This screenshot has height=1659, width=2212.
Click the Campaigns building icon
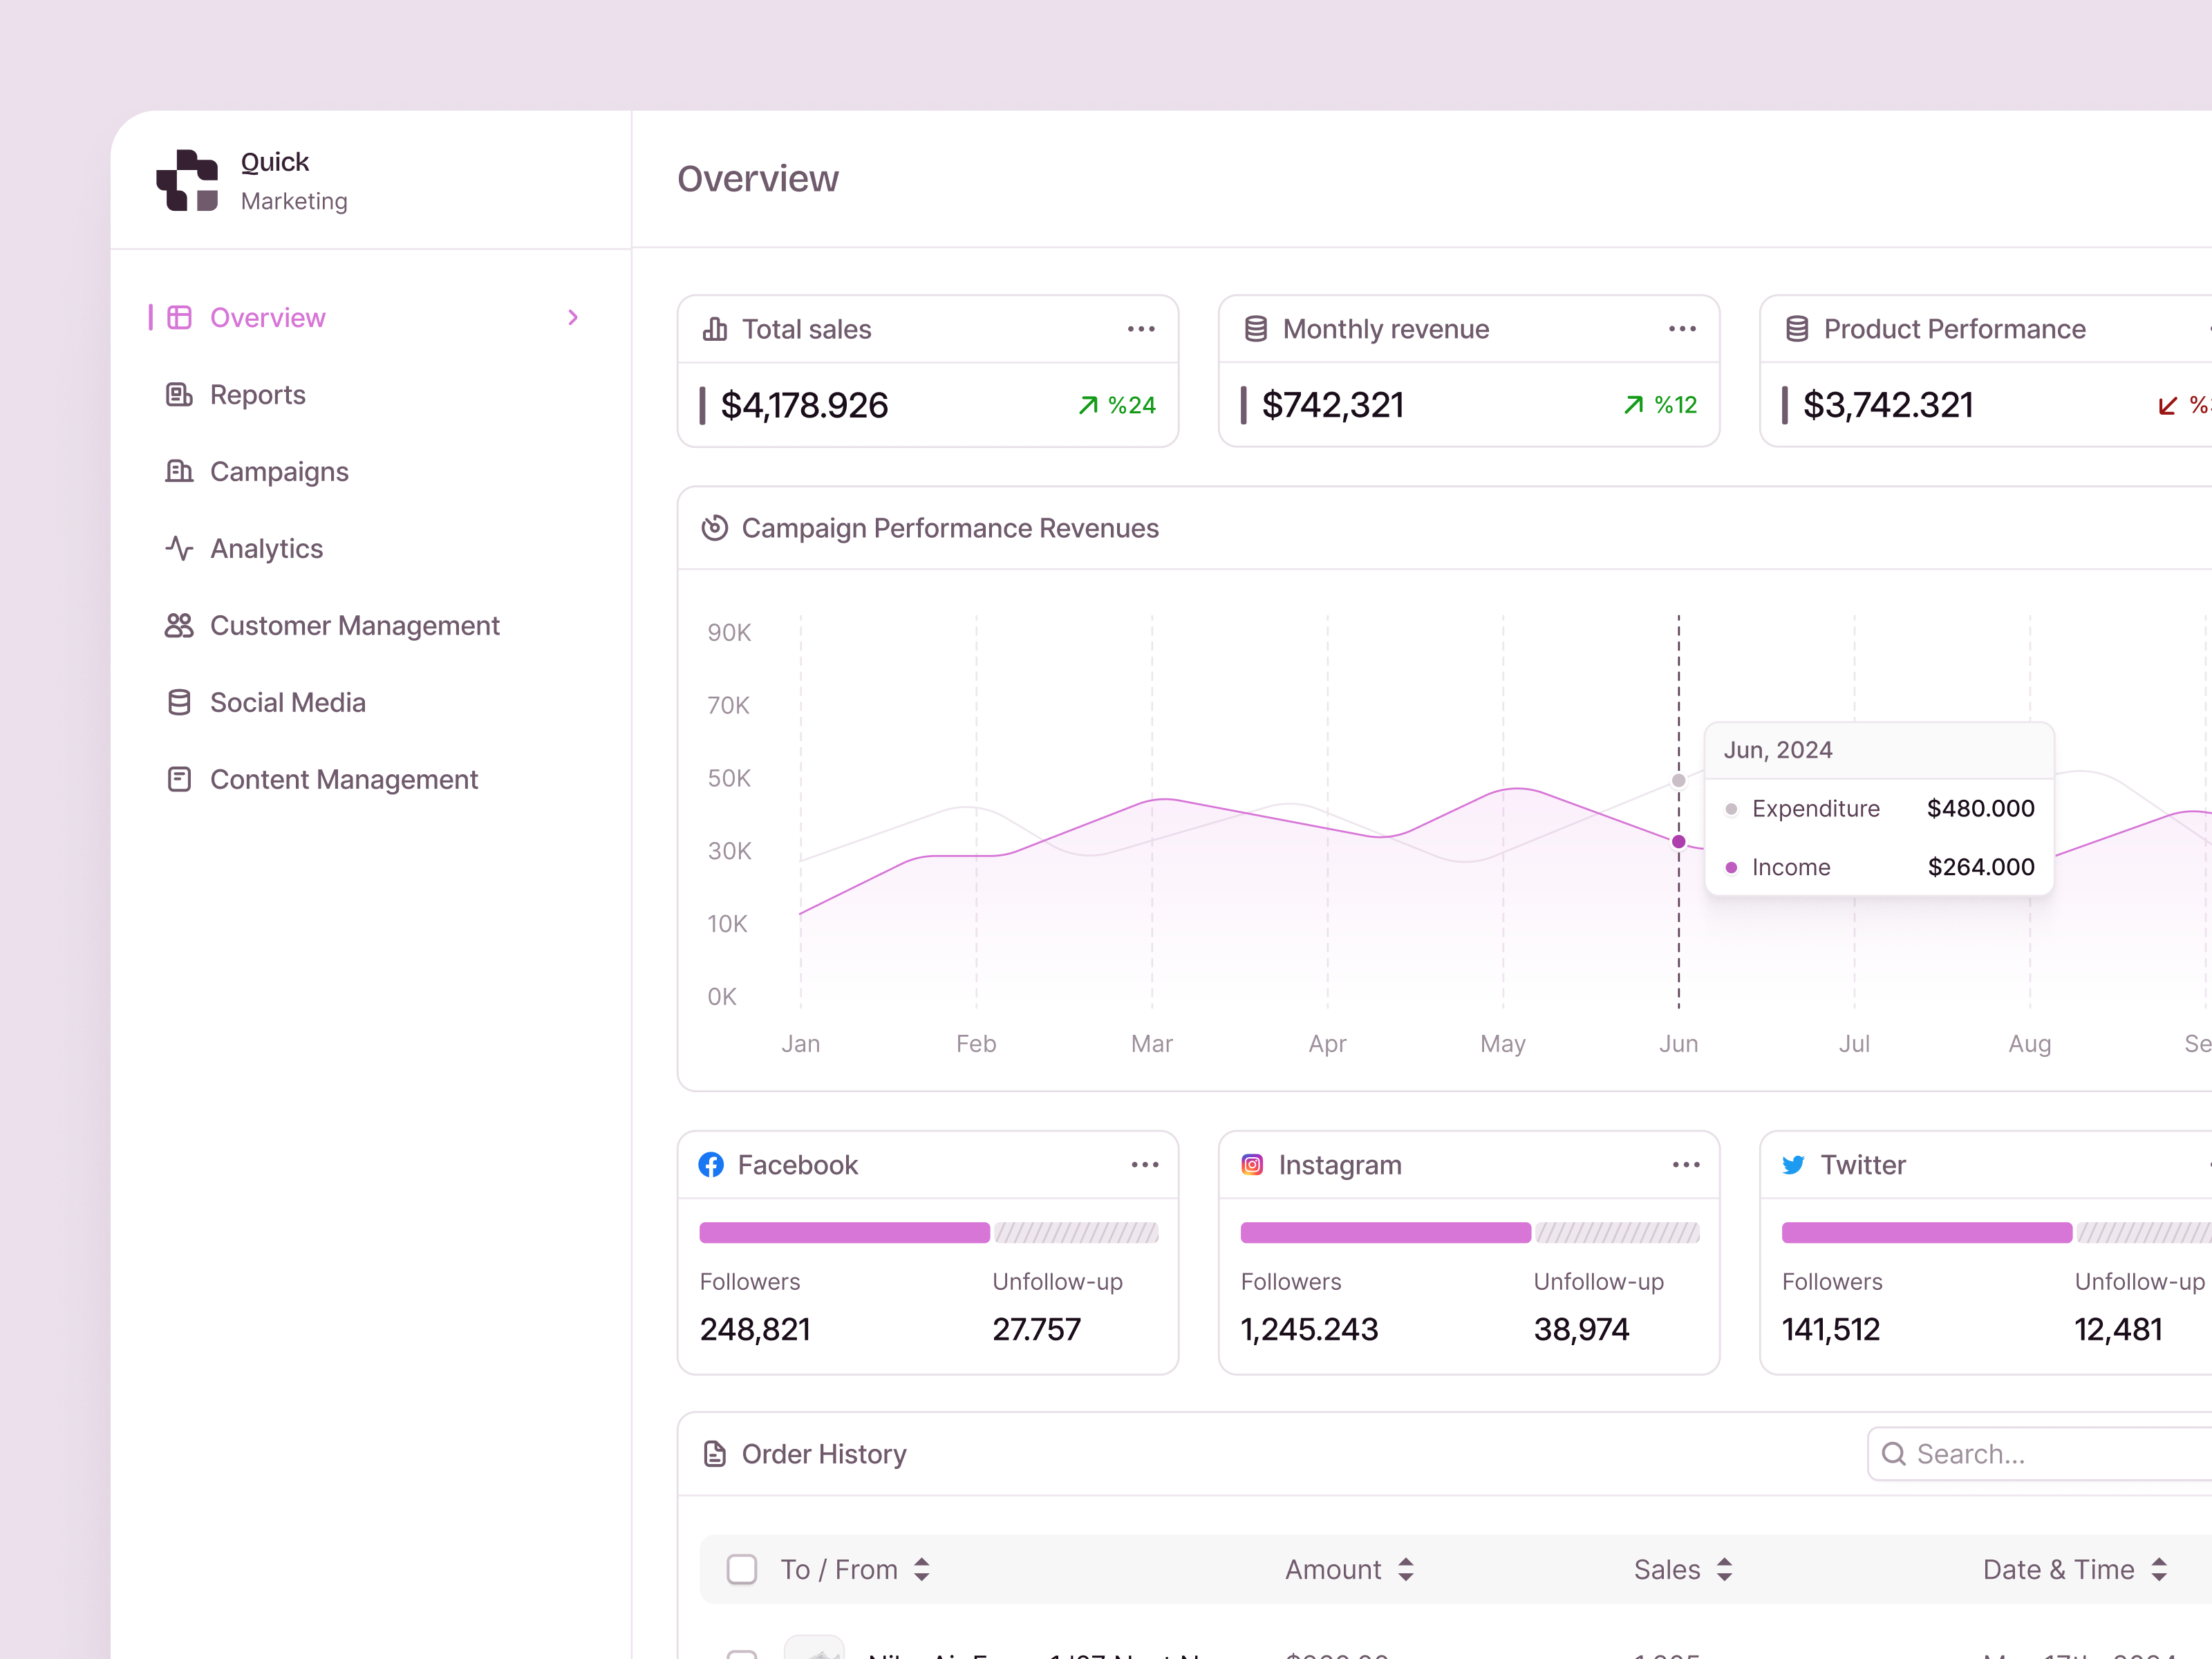click(179, 471)
